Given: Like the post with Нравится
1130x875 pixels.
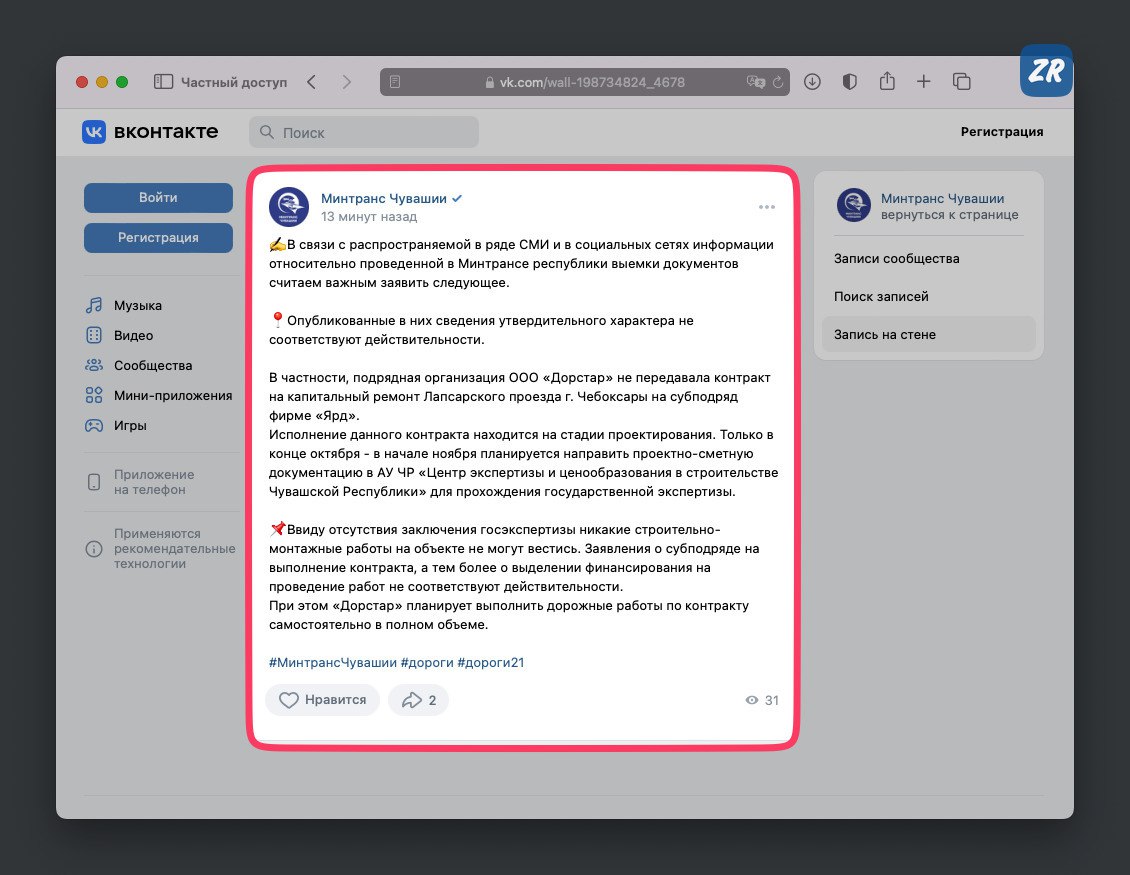Looking at the screenshot, I should [322, 700].
